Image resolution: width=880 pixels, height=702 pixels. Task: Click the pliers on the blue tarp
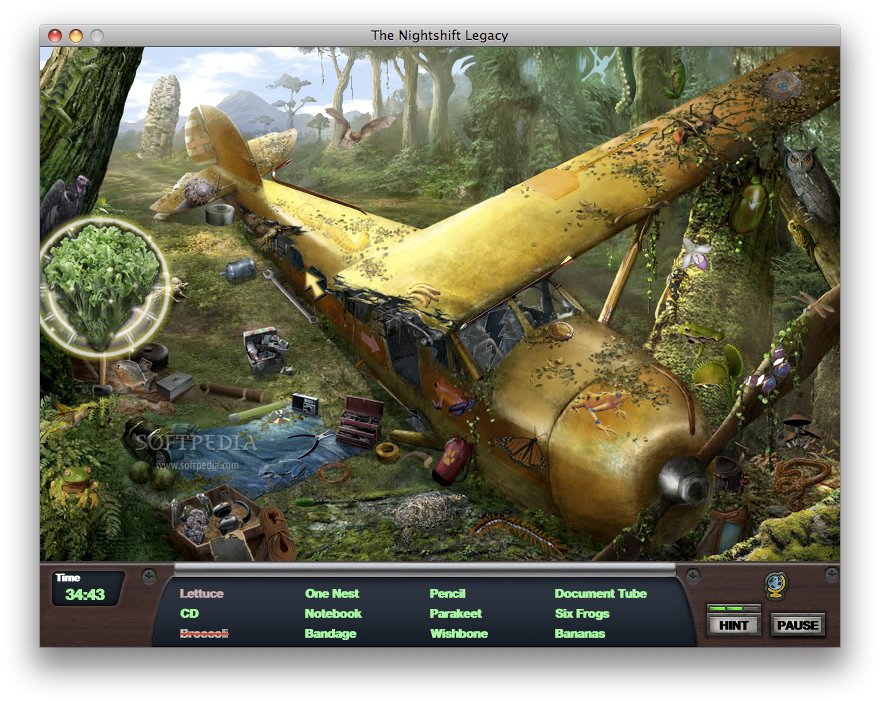point(311,442)
